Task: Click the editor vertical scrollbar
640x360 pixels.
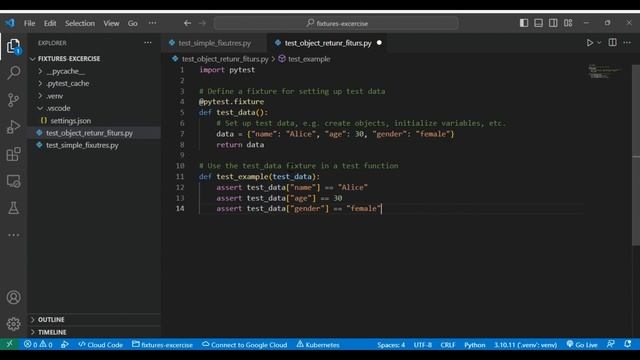Action: pos(636,155)
